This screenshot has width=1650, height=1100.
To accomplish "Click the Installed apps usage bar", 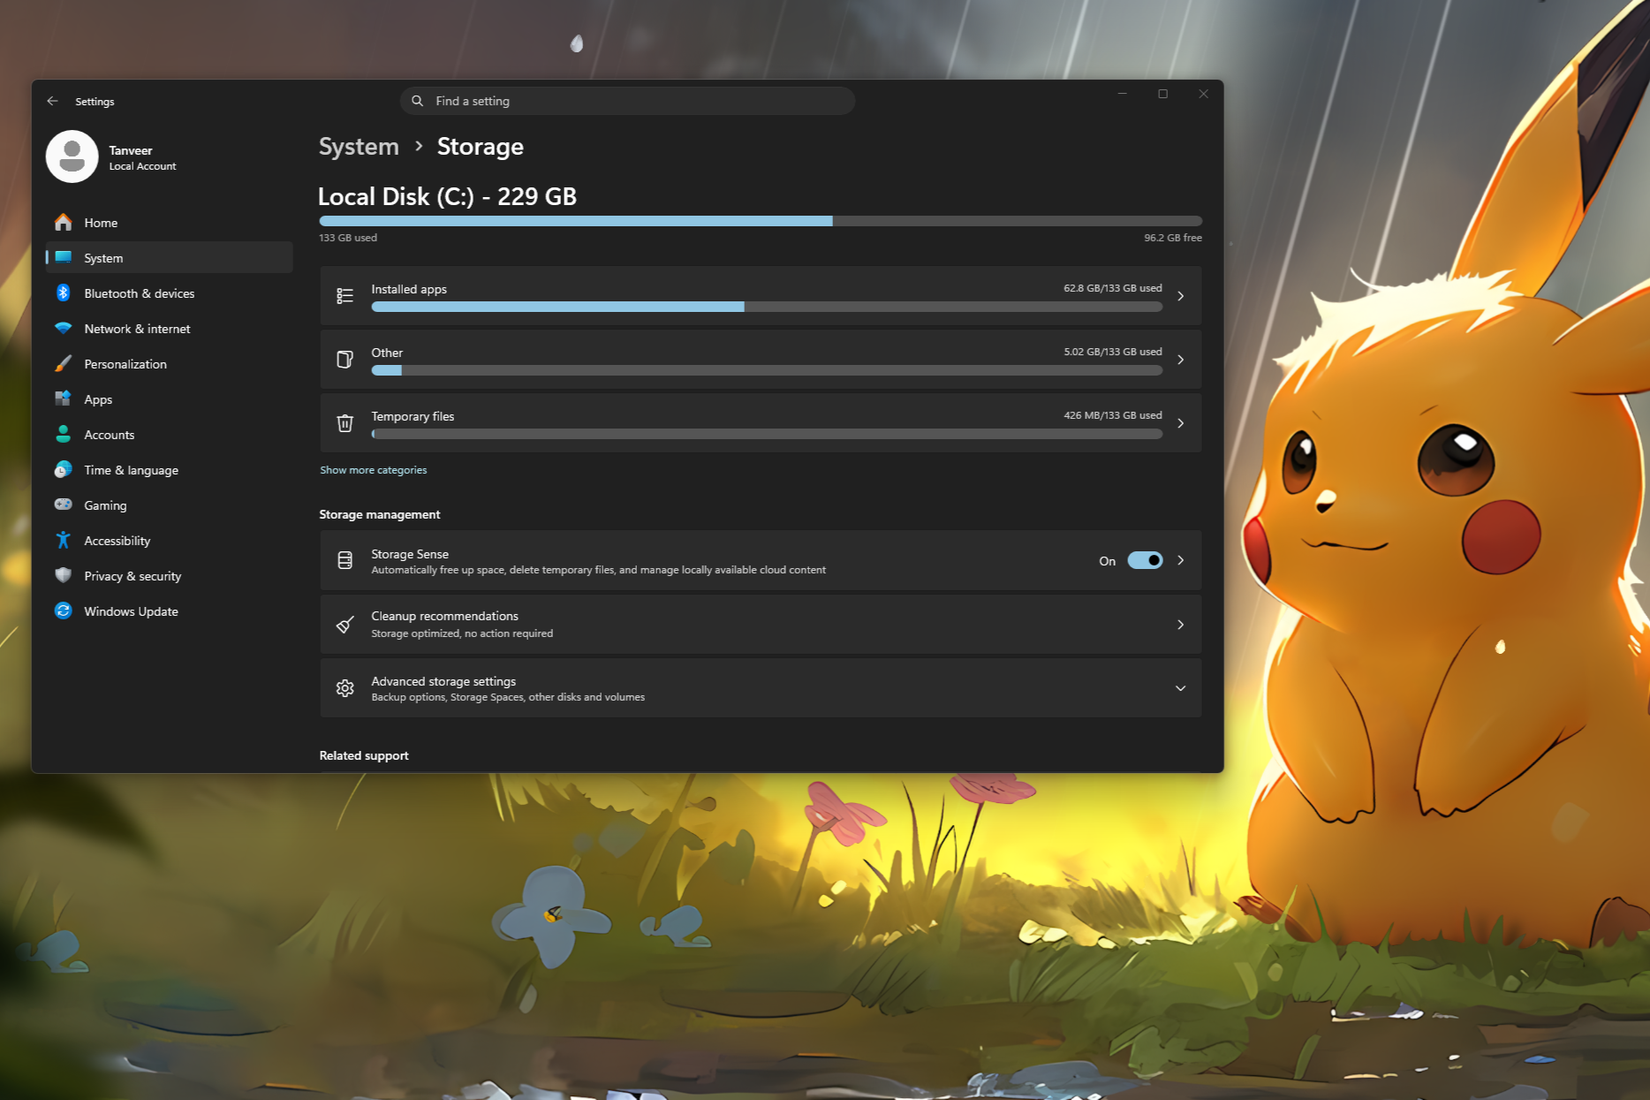I will point(766,307).
